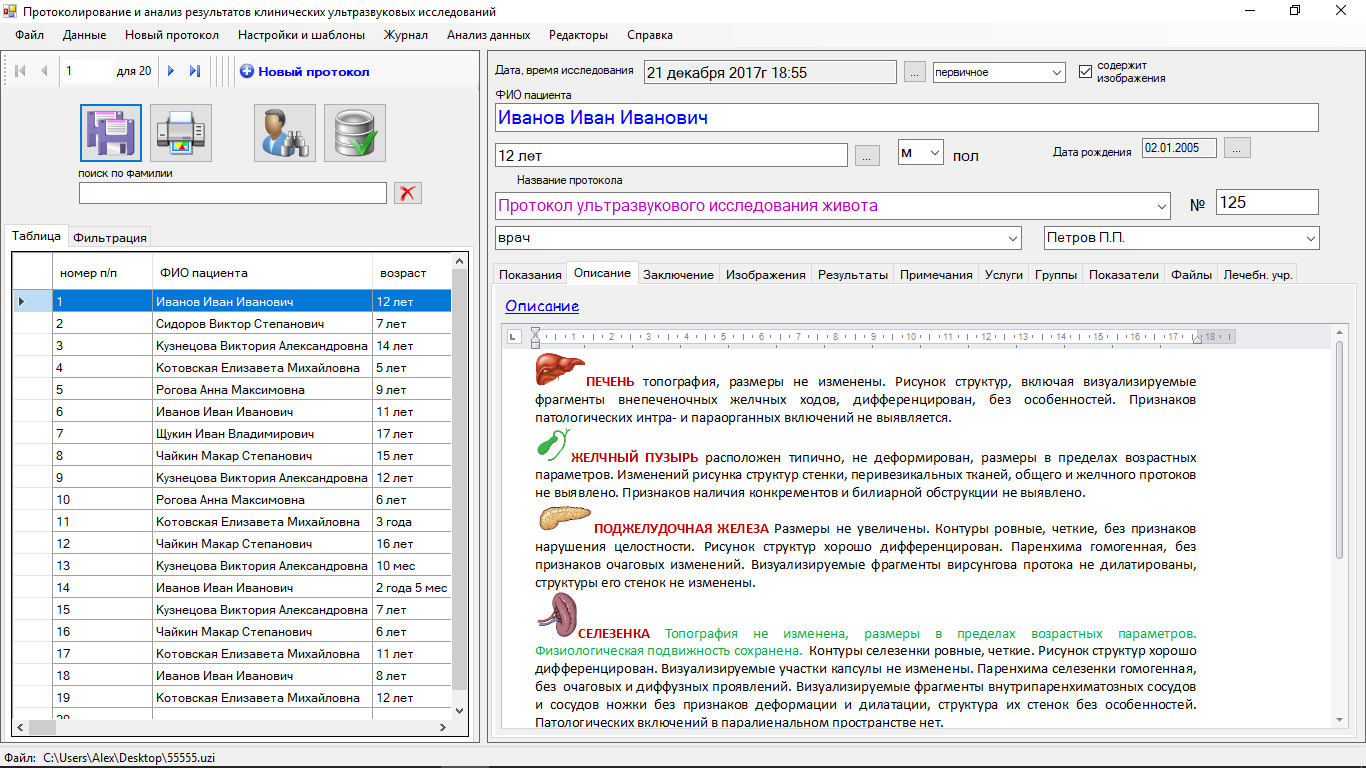The height and width of the screenshot is (768, 1366).
Task: Click the date of birth ellipsis button
Action: pyautogui.click(x=1237, y=149)
